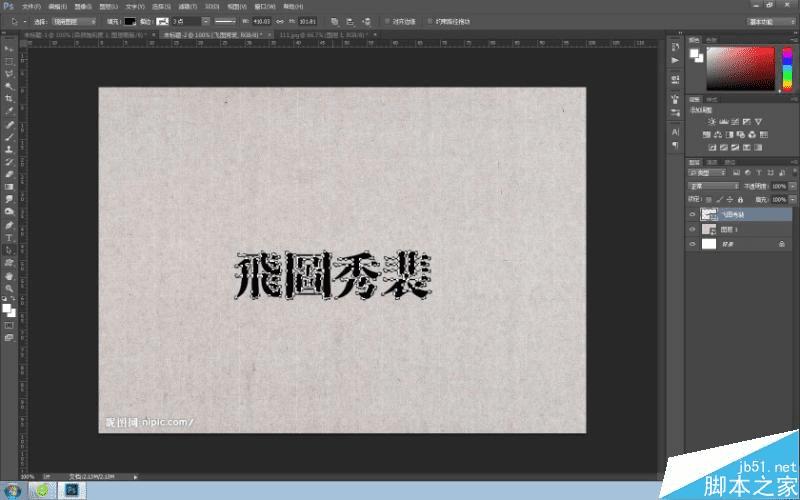Viewport: 800px width, 500px height.
Task: Hide the top shape layer
Action: point(692,215)
